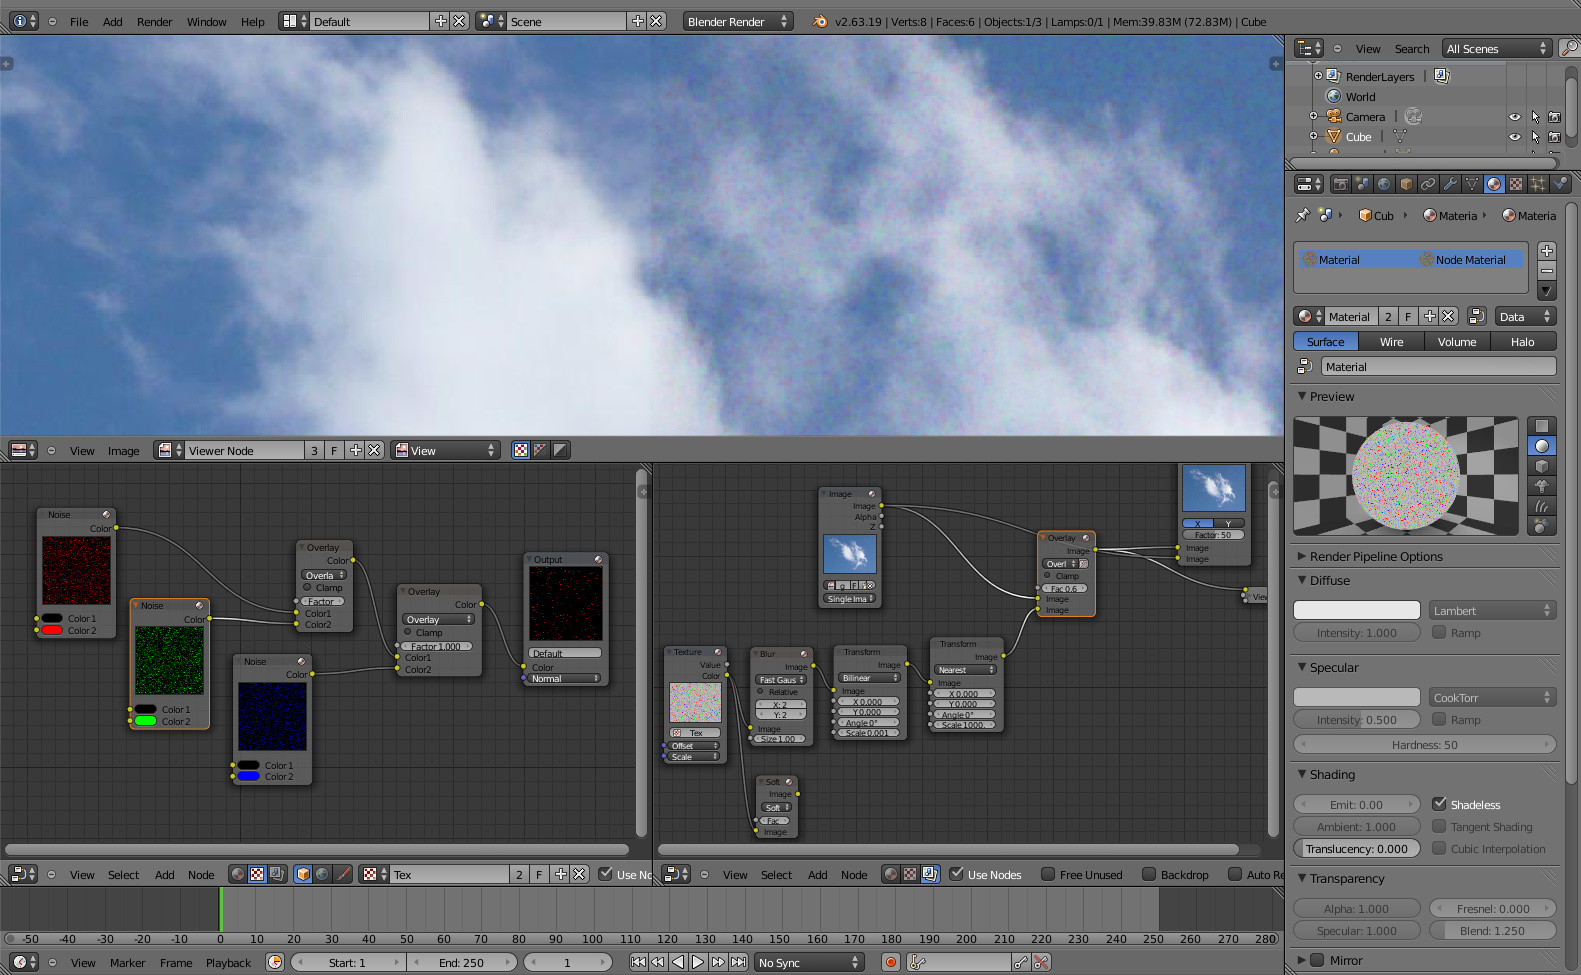The height and width of the screenshot is (975, 1581).
Task: Enable the Diffuse Ramp checkbox
Action: pyautogui.click(x=1440, y=632)
